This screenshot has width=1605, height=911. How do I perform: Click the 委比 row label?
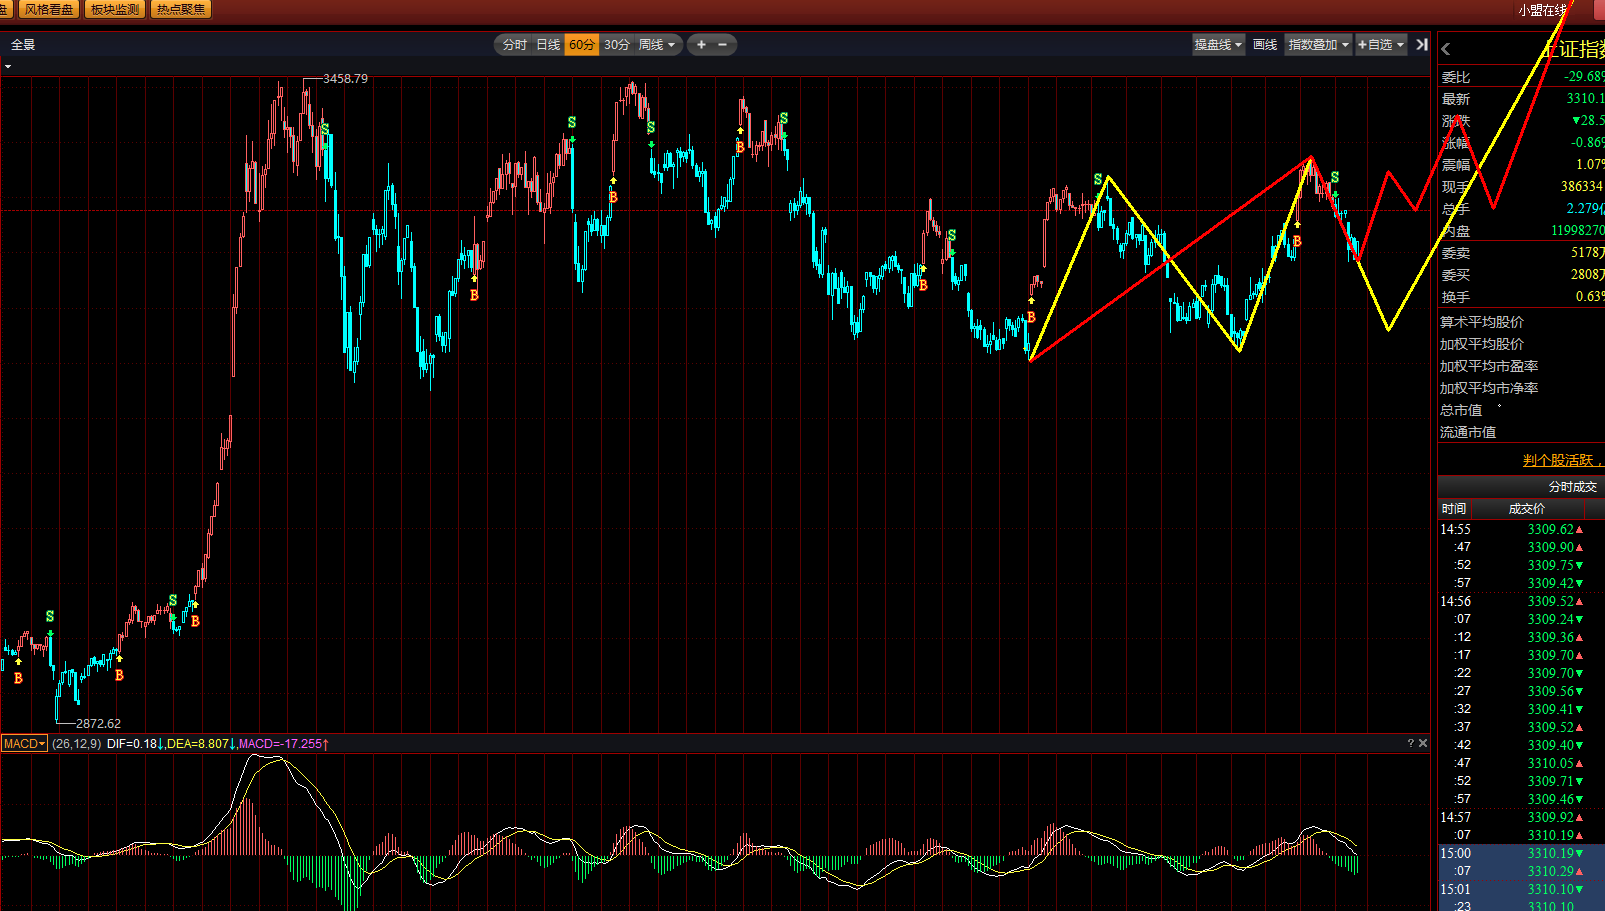coord(1455,77)
